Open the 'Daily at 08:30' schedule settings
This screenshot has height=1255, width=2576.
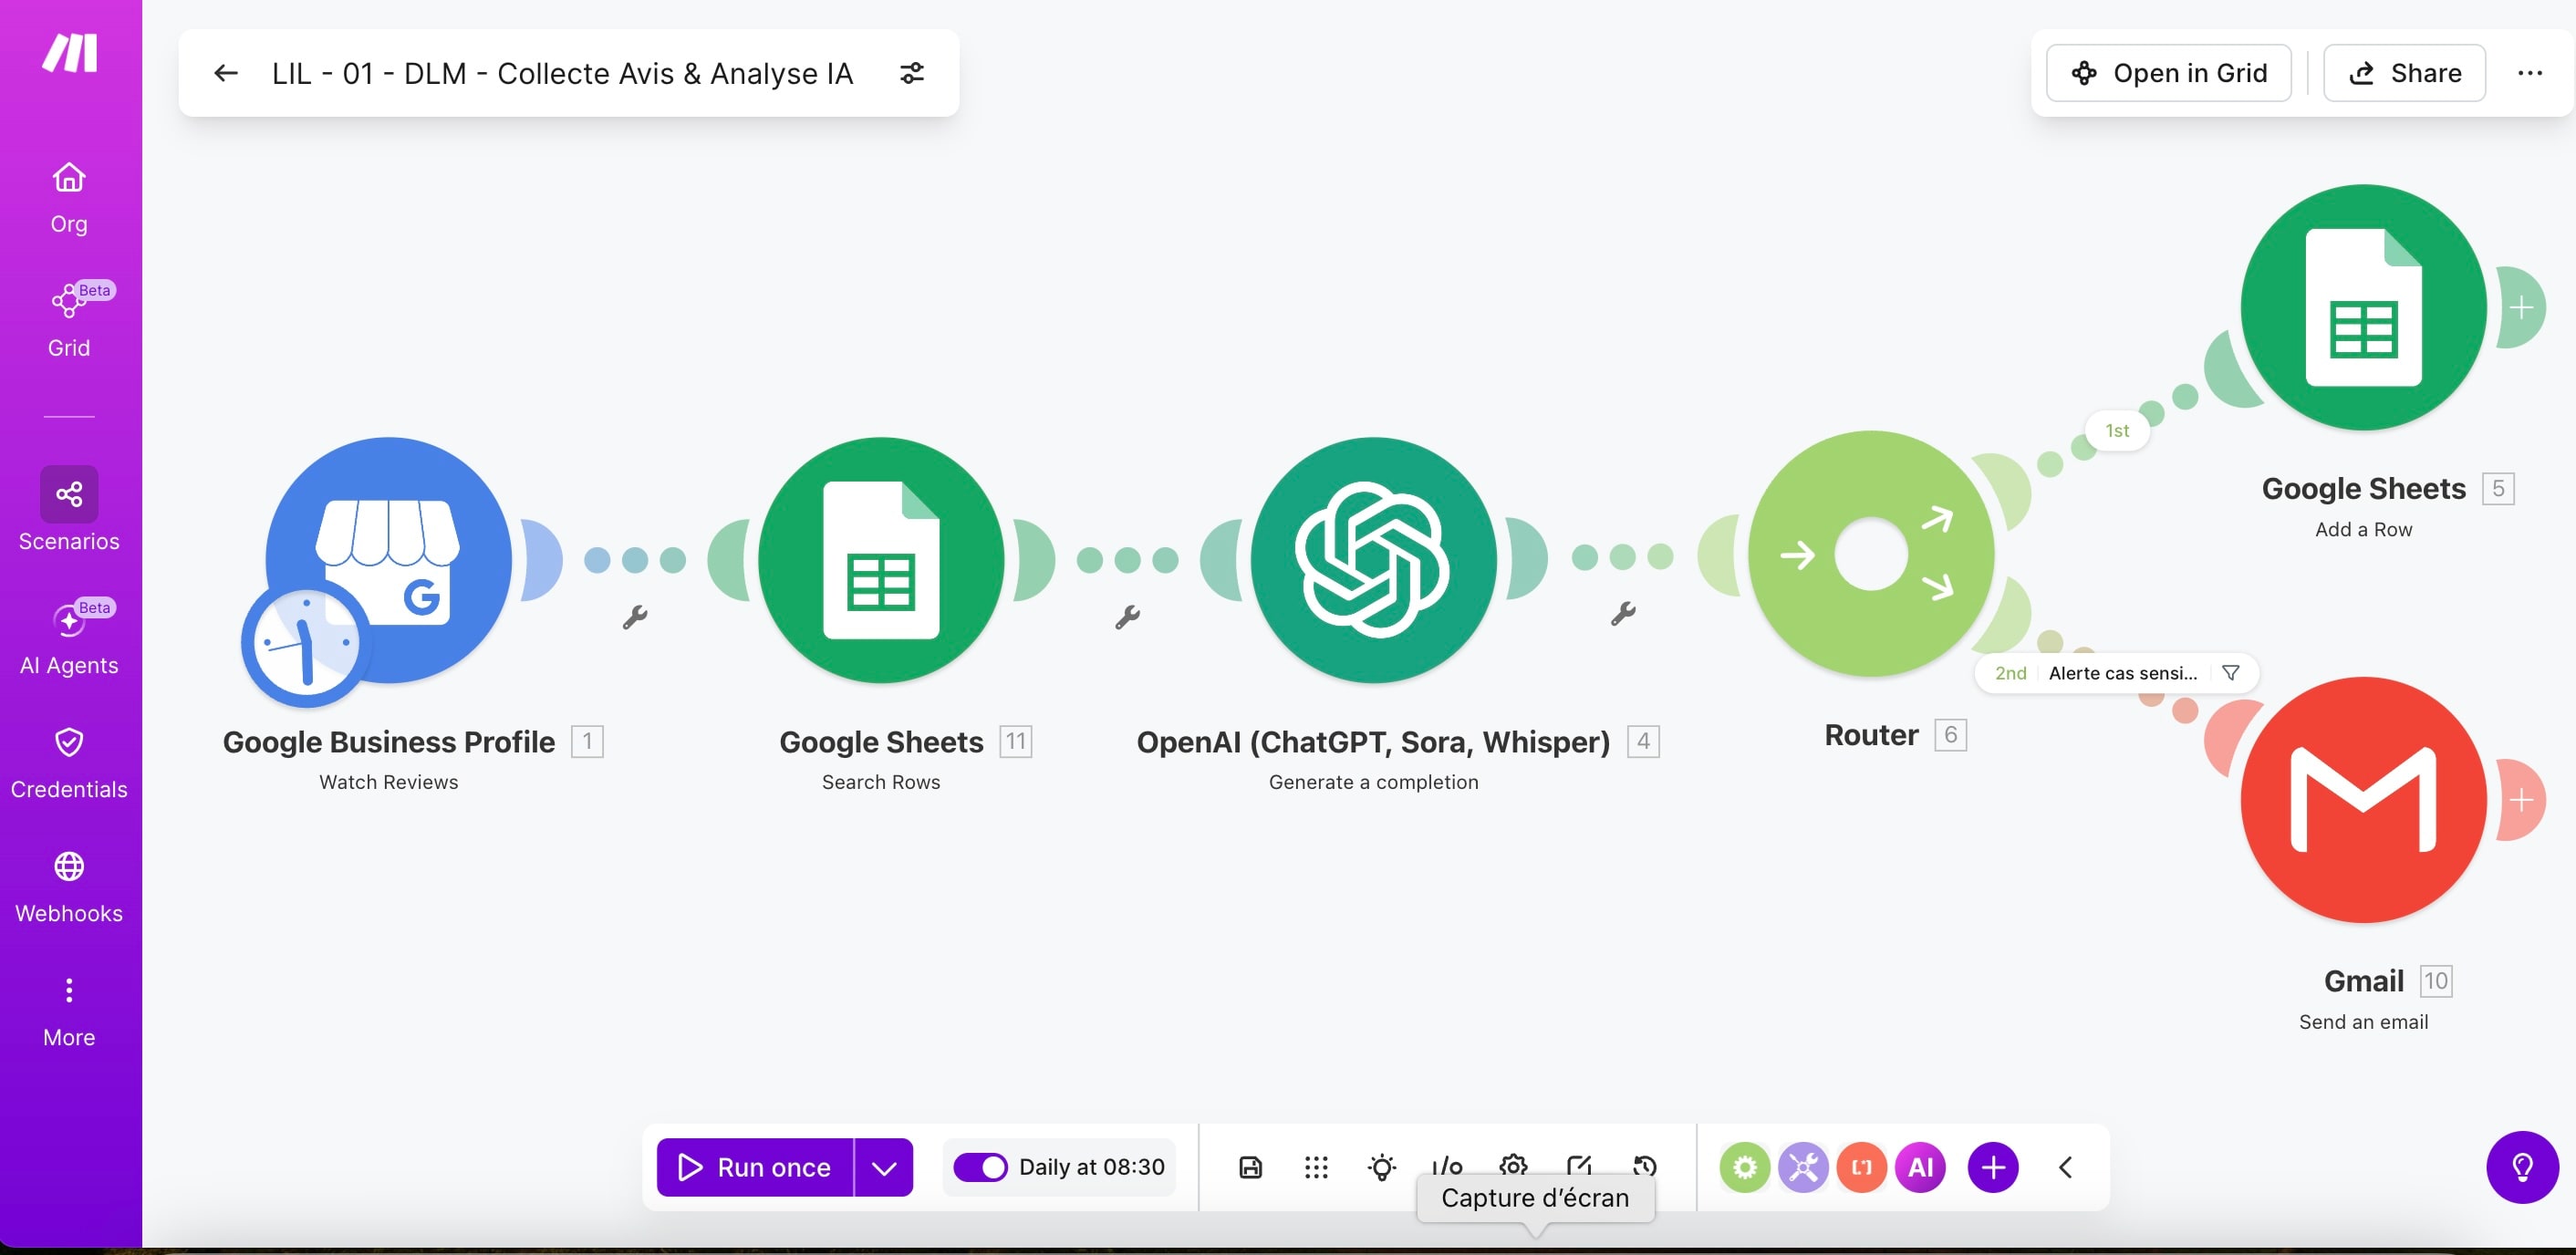click(1092, 1167)
